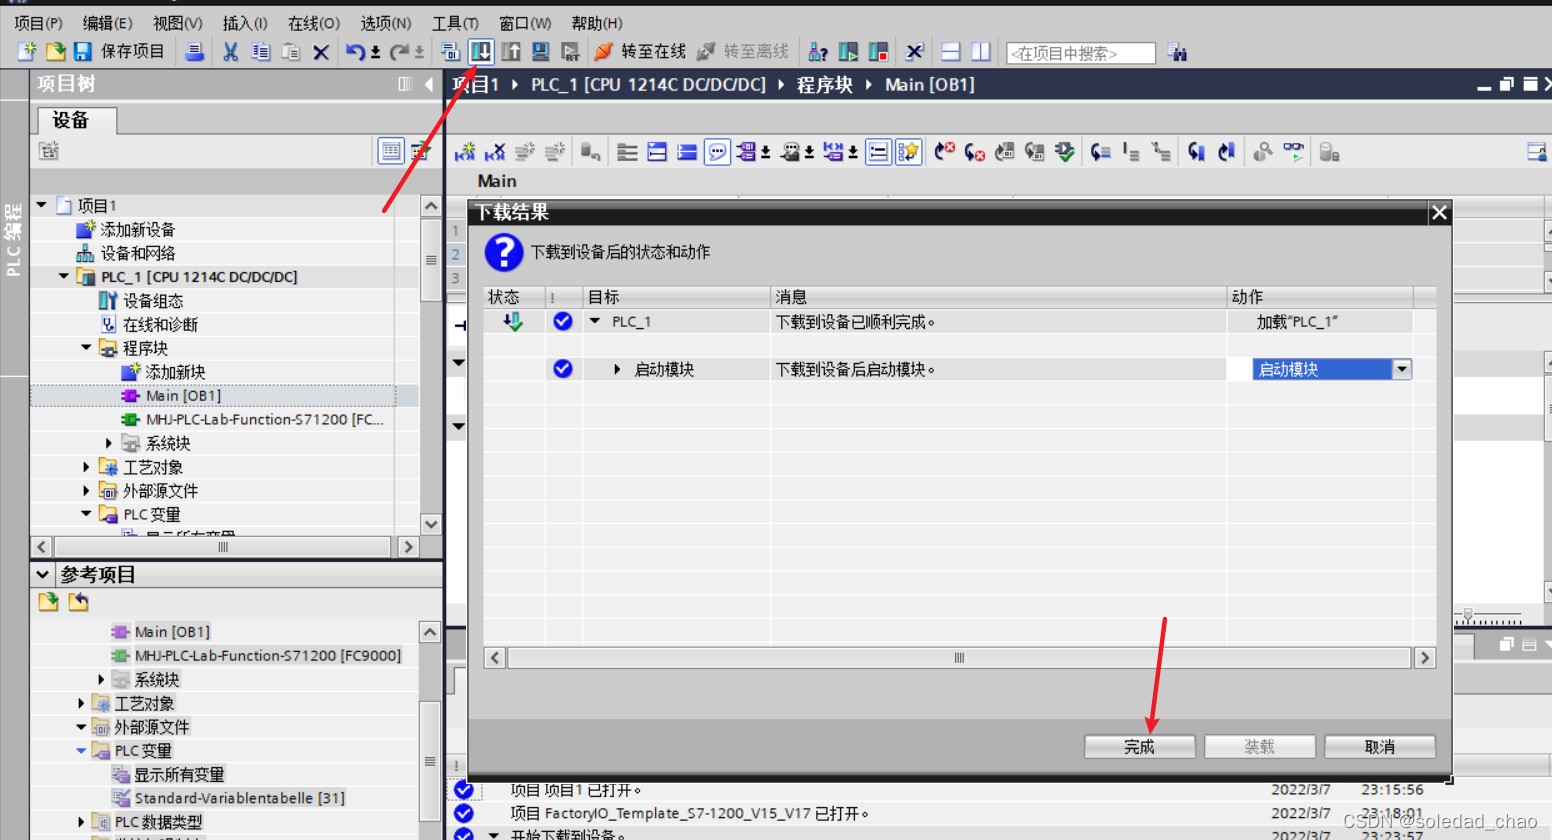1552x840 pixels.
Task: Select MHJ-PLC-Lab-Function-S71200 [FC9000] in reference project
Action: click(x=268, y=655)
